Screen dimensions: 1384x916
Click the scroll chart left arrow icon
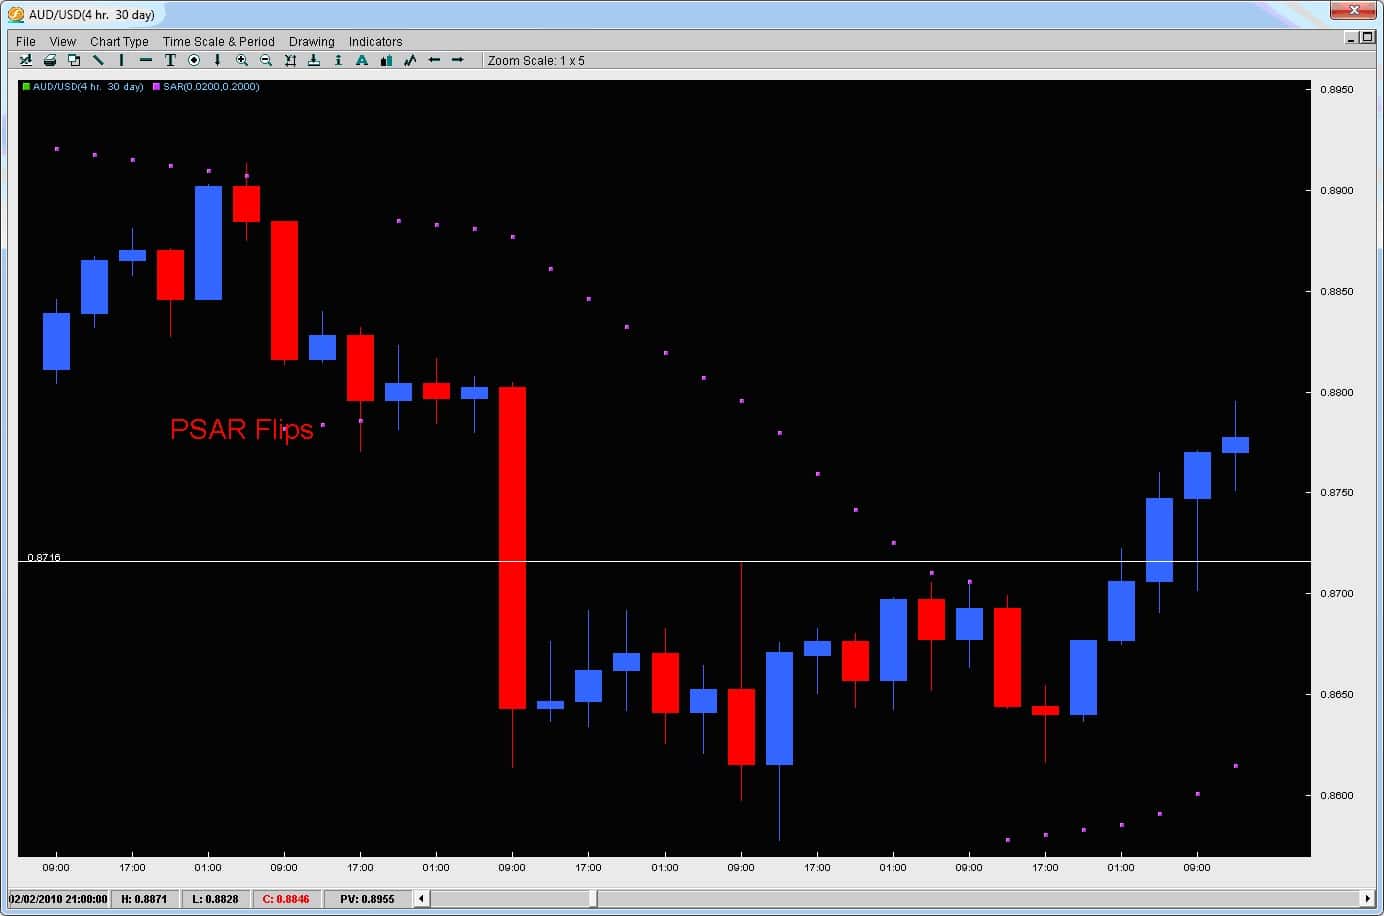434,60
